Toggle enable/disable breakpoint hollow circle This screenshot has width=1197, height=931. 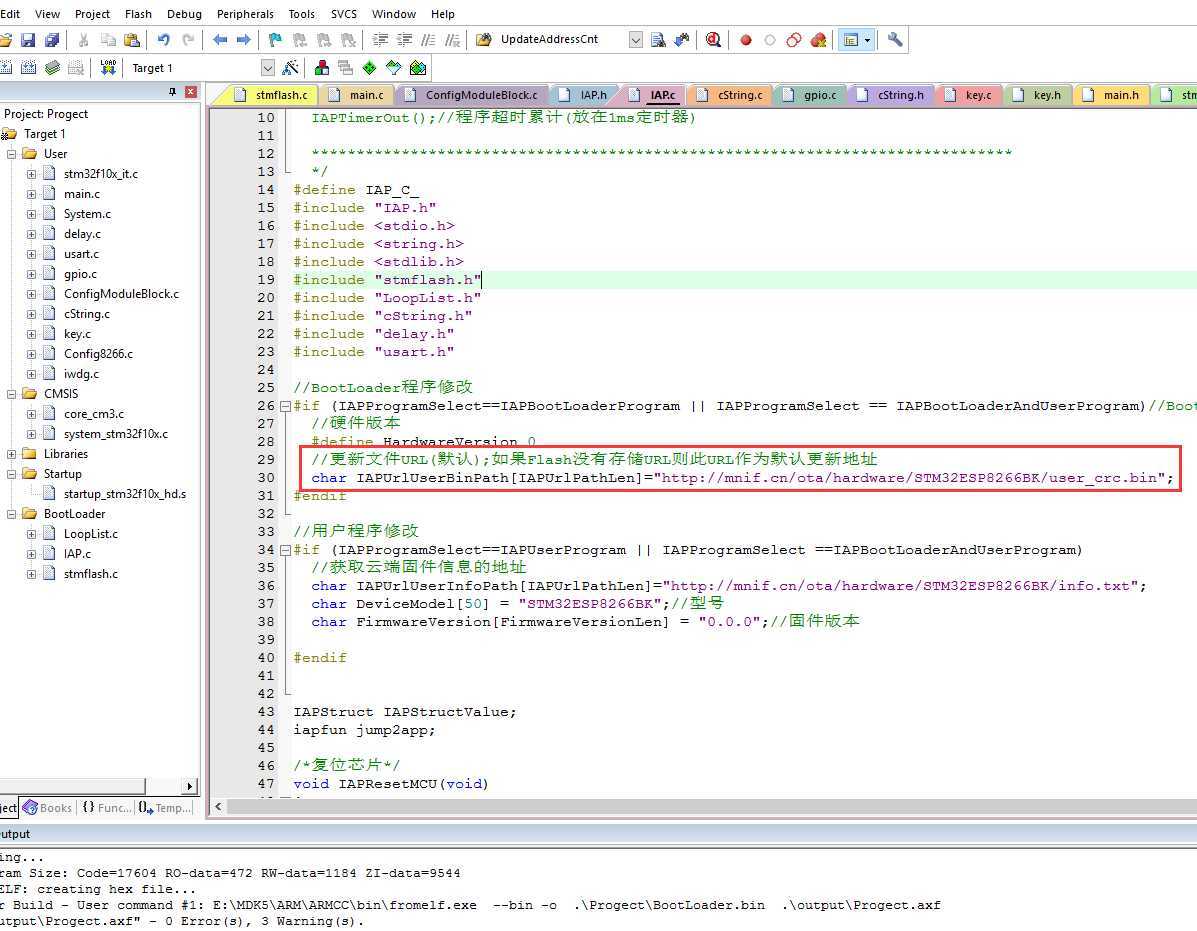[770, 40]
